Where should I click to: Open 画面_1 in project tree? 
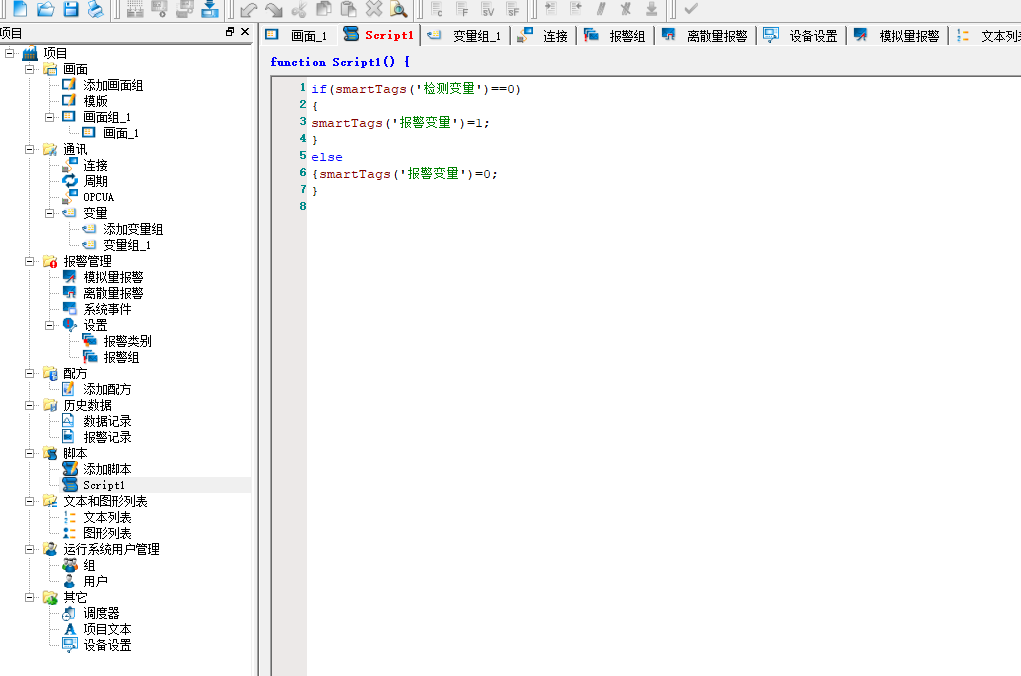pyautogui.click(x=120, y=133)
